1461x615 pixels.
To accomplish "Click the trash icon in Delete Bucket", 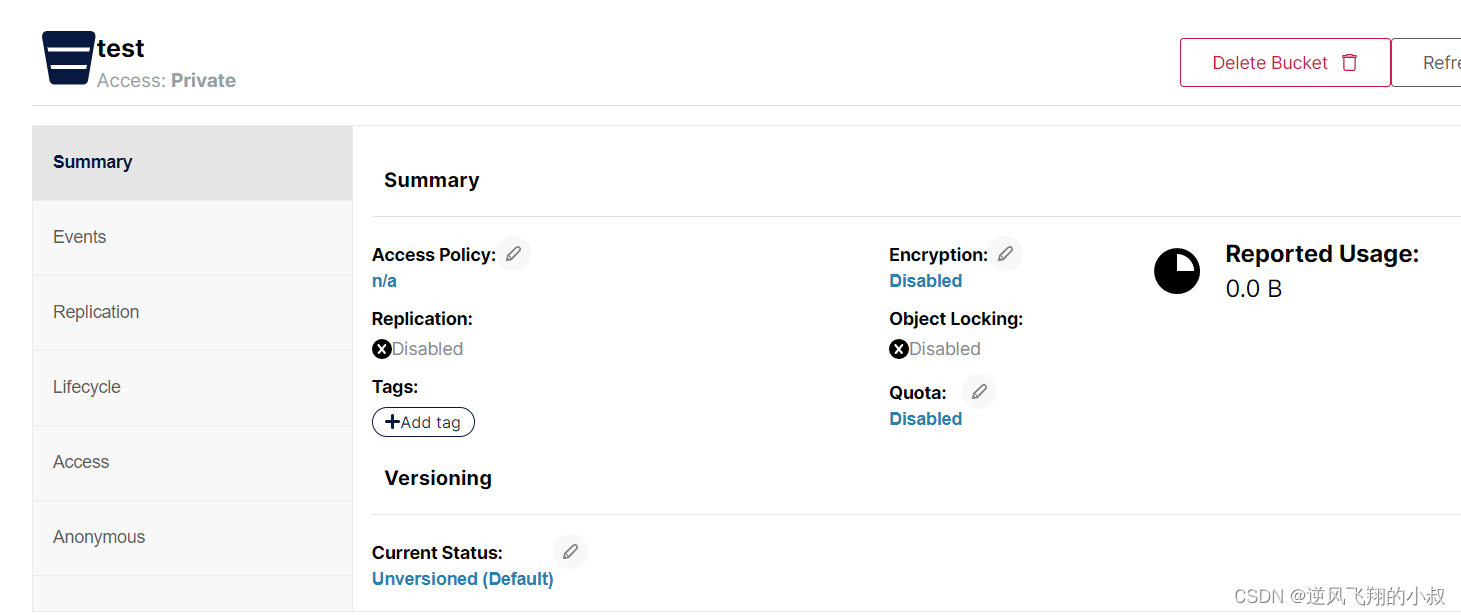I will click(x=1349, y=62).
